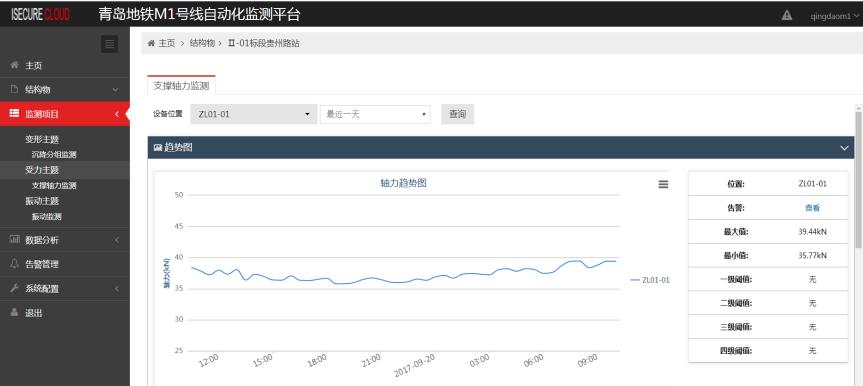Click the file icon beside 结构物
863x386 pixels.
point(15,89)
